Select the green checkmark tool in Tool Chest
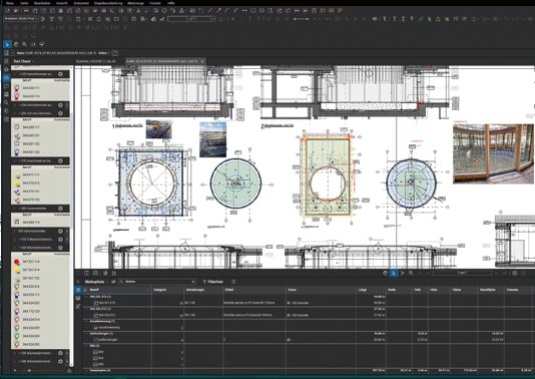 tap(17, 135)
